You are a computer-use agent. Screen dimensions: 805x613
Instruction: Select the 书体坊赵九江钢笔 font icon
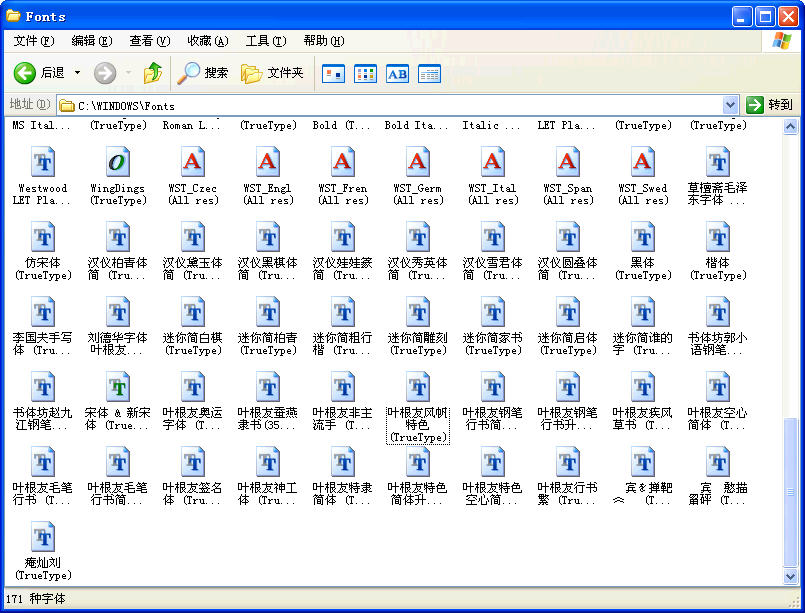[x=43, y=387]
